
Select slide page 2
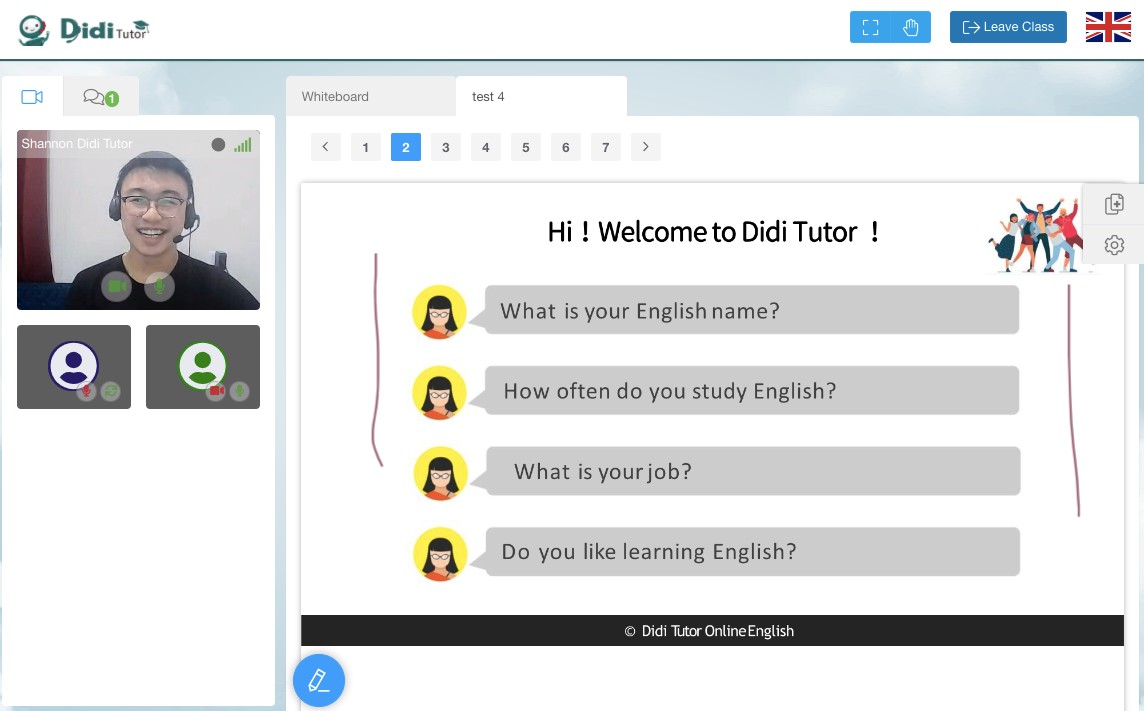click(x=406, y=147)
